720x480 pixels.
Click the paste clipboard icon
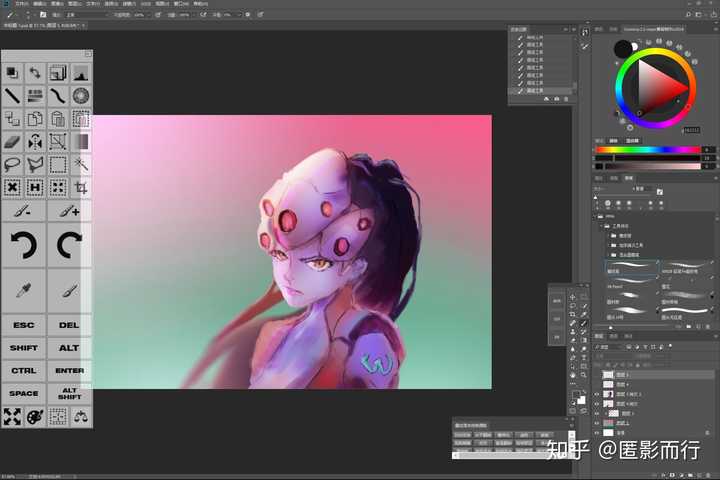coord(58,119)
